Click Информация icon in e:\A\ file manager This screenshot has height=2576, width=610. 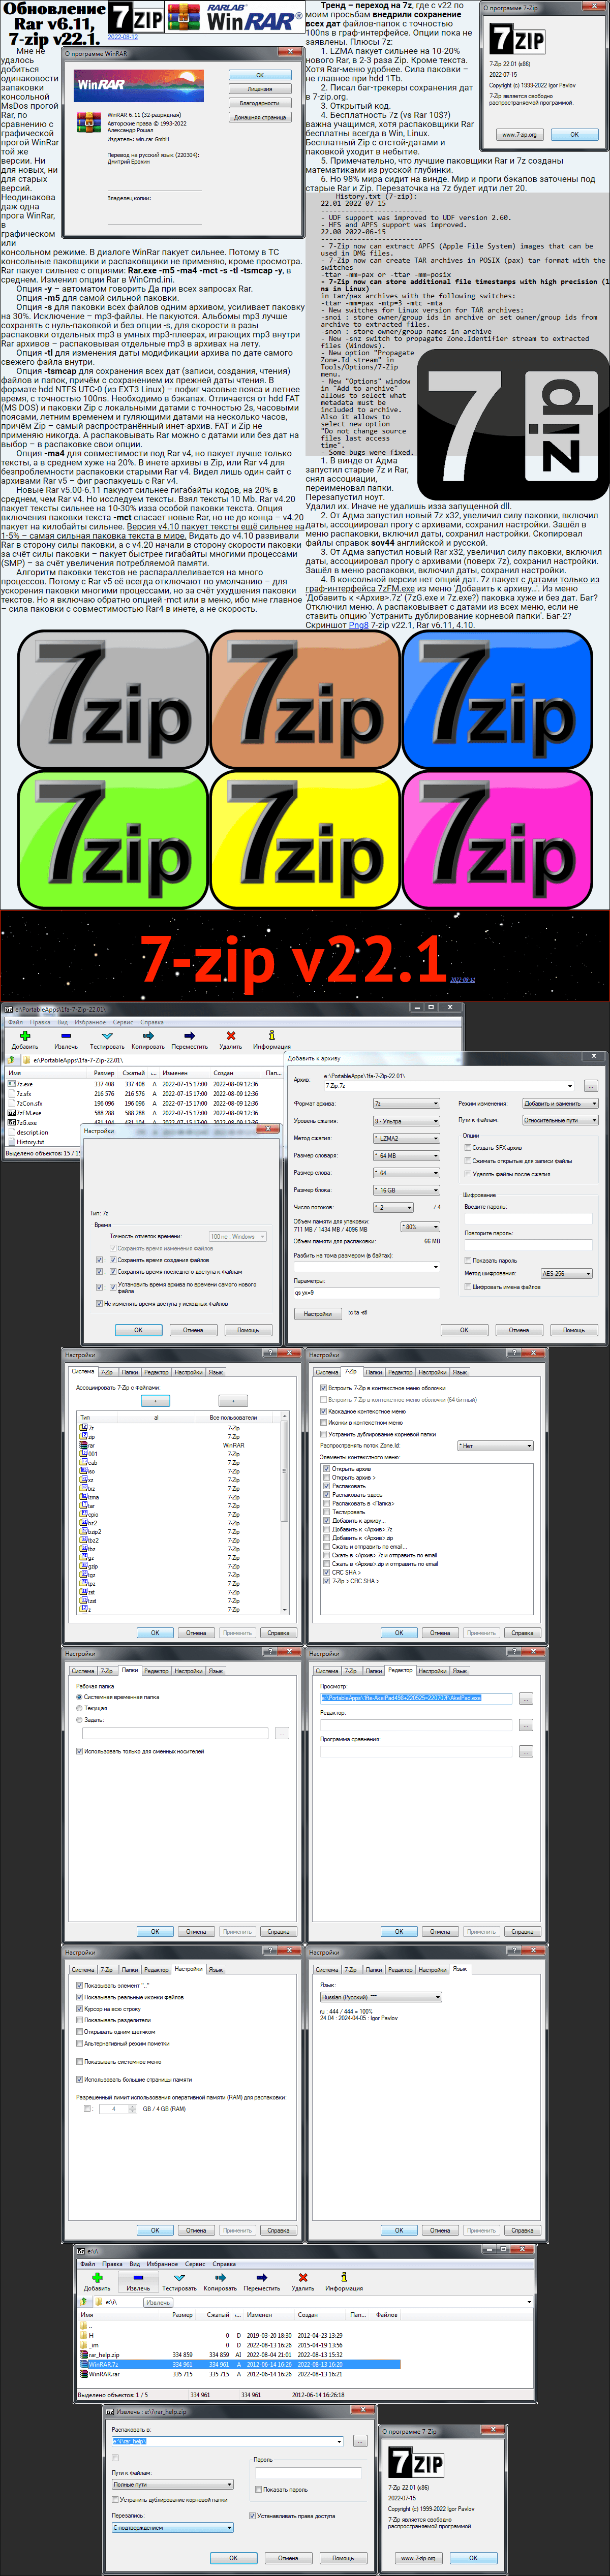343,2277
